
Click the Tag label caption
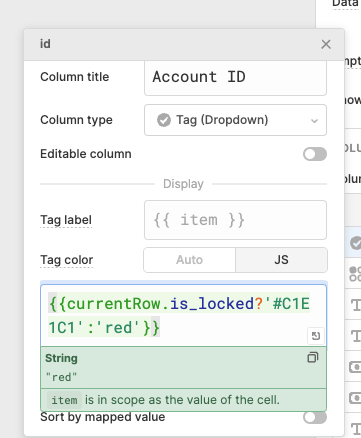66,220
